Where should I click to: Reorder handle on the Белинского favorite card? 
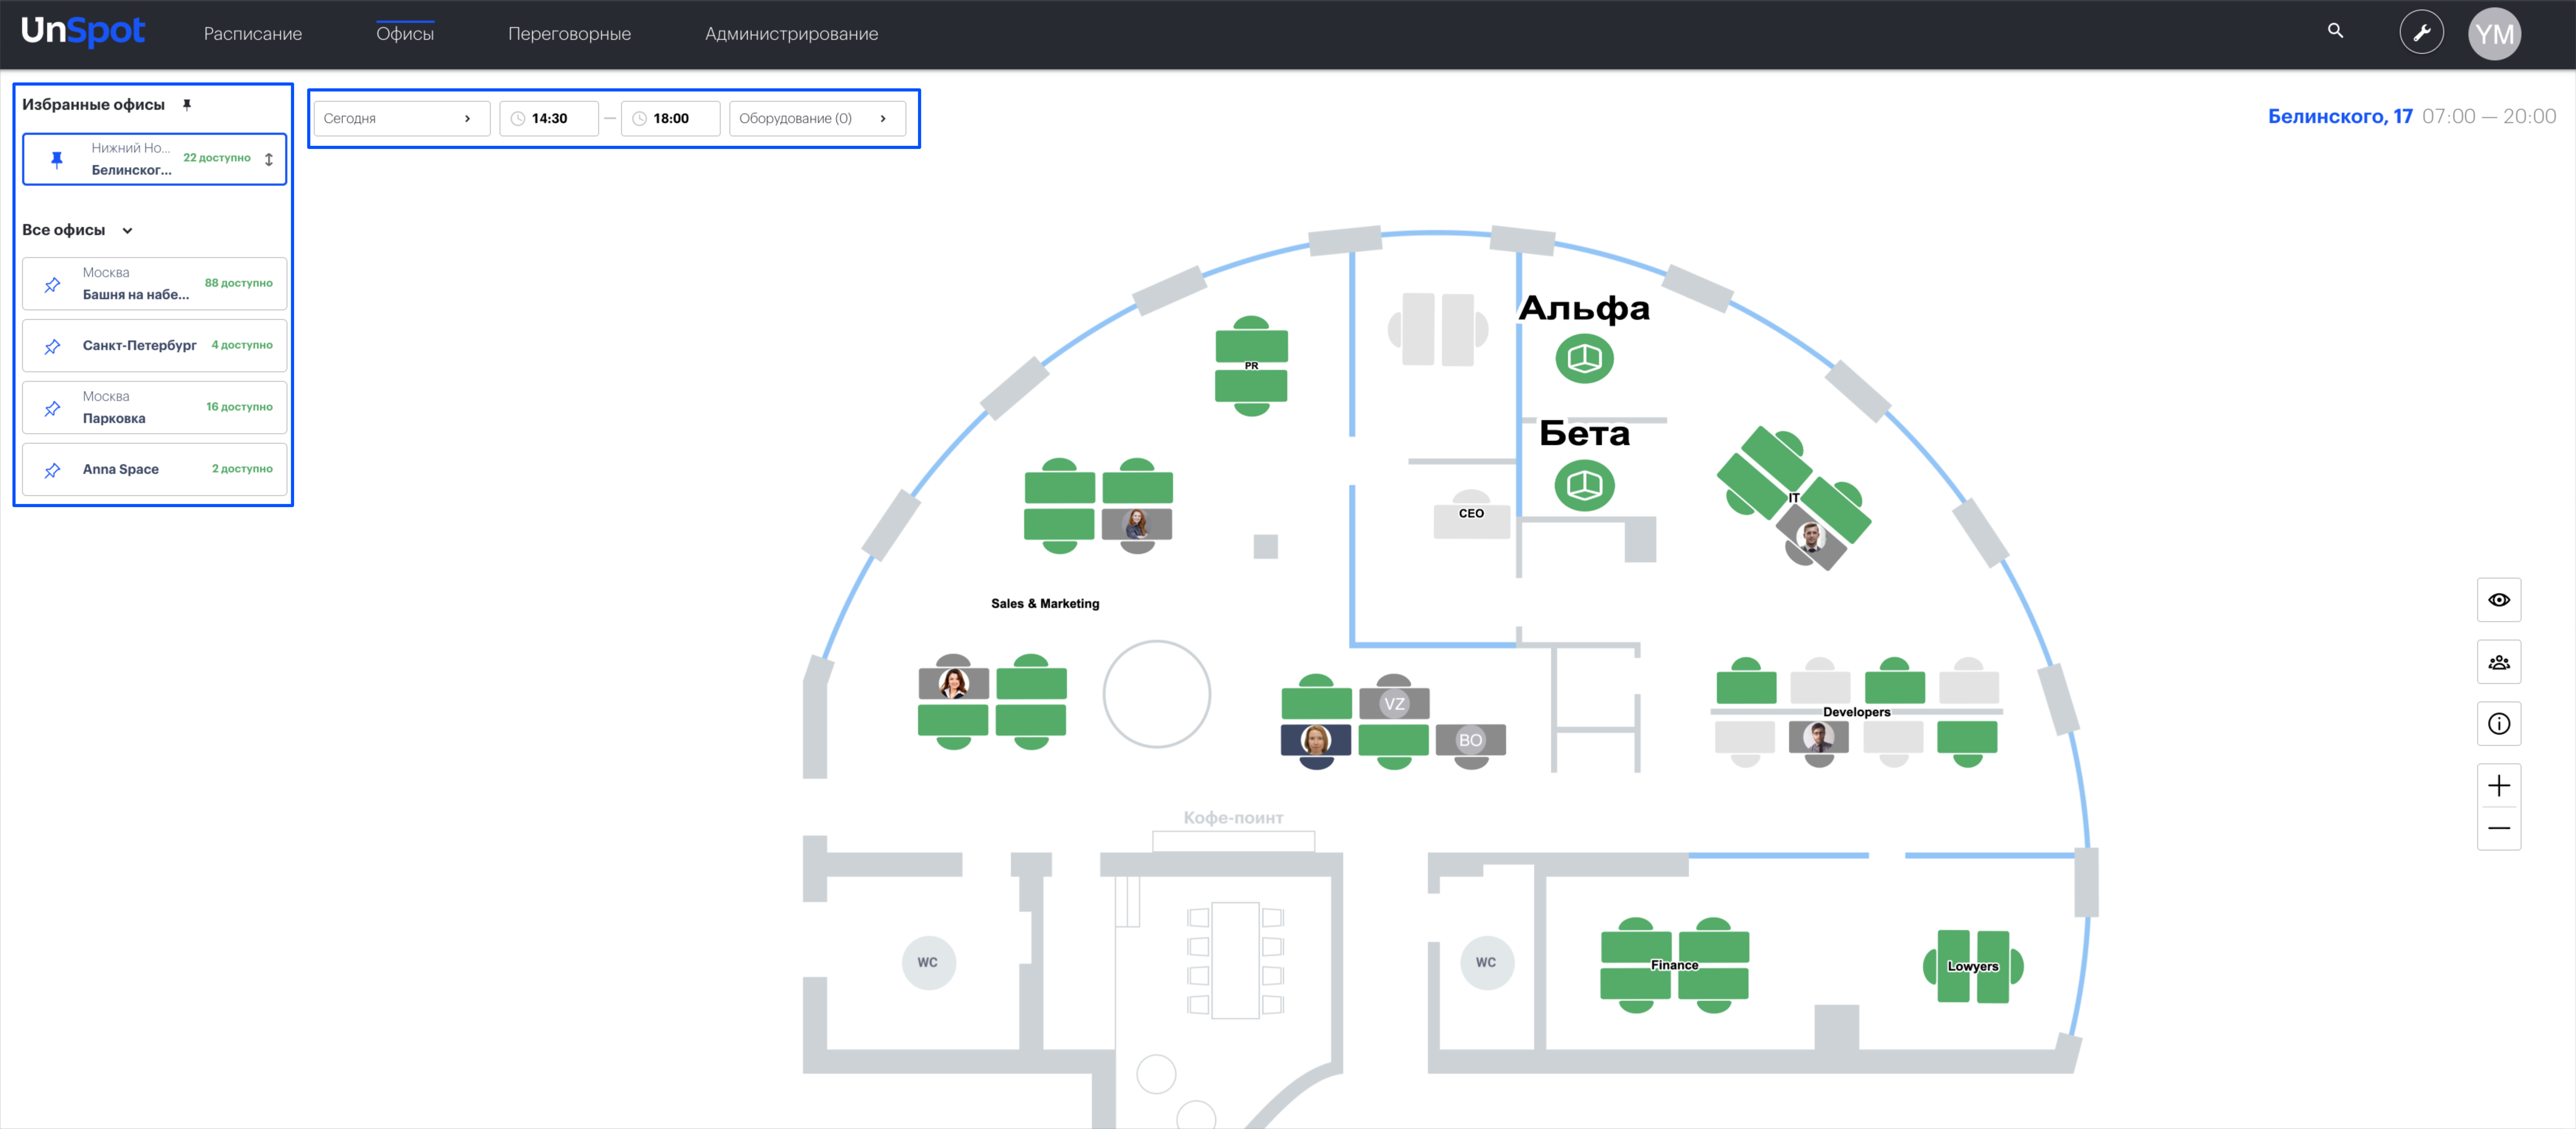(269, 159)
